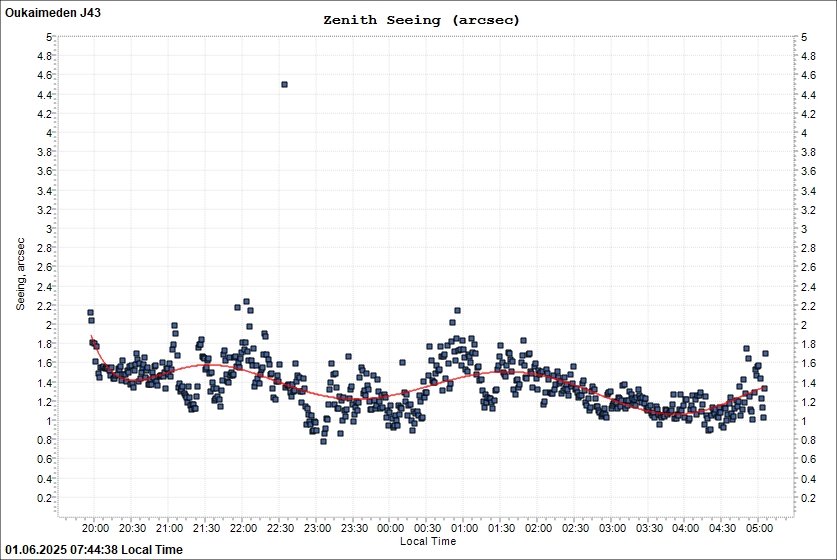Click the left y-axis '2.2' tick label
837x560 pixels.
pyautogui.click(x=44, y=306)
